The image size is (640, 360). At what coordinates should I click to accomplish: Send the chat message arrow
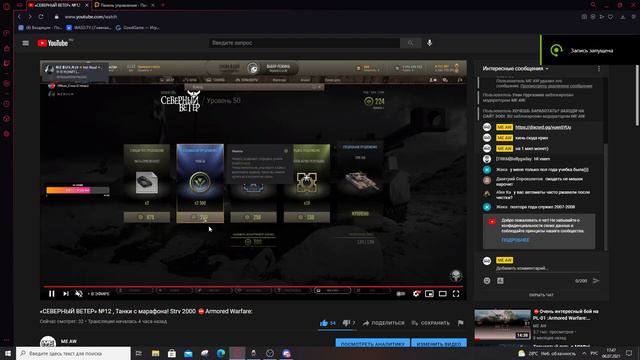click(x=596, y=281)
